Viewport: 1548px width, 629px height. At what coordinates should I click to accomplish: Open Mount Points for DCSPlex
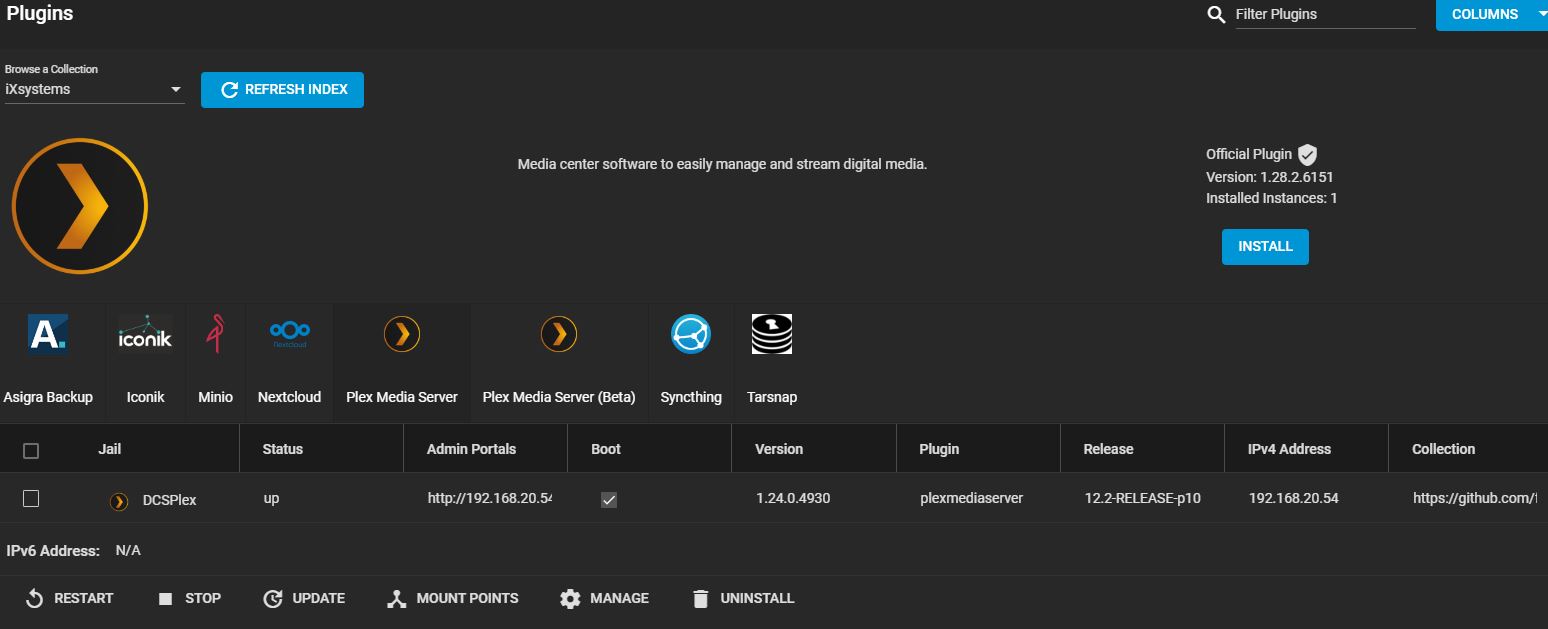pyautogui.click(x=452, y=598)
